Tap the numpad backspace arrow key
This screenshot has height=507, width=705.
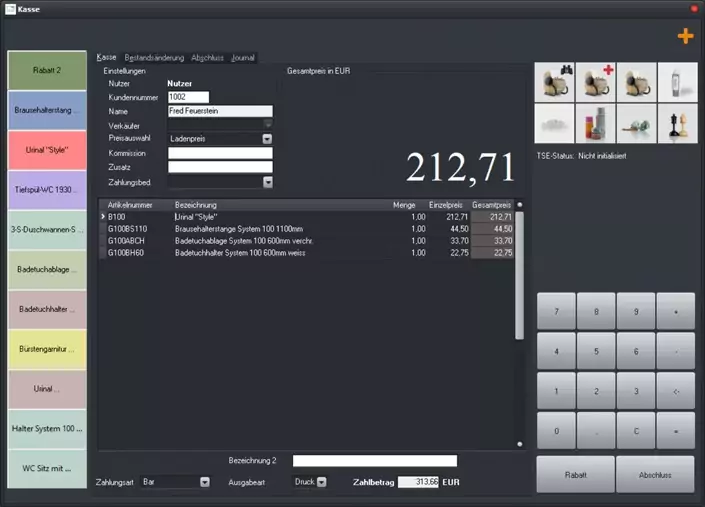tap(676, 391)
